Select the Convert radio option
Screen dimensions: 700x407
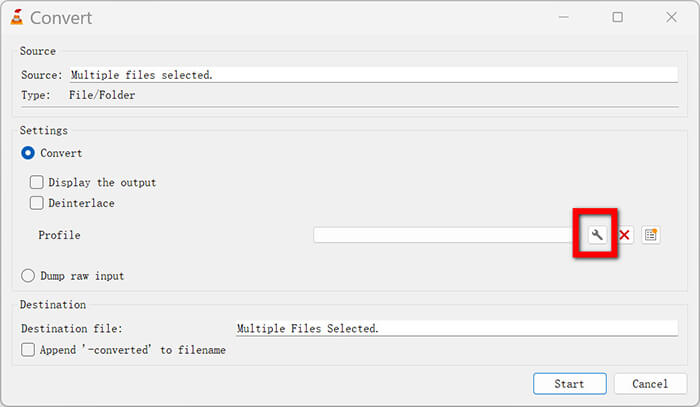click(x=28, y=153)
